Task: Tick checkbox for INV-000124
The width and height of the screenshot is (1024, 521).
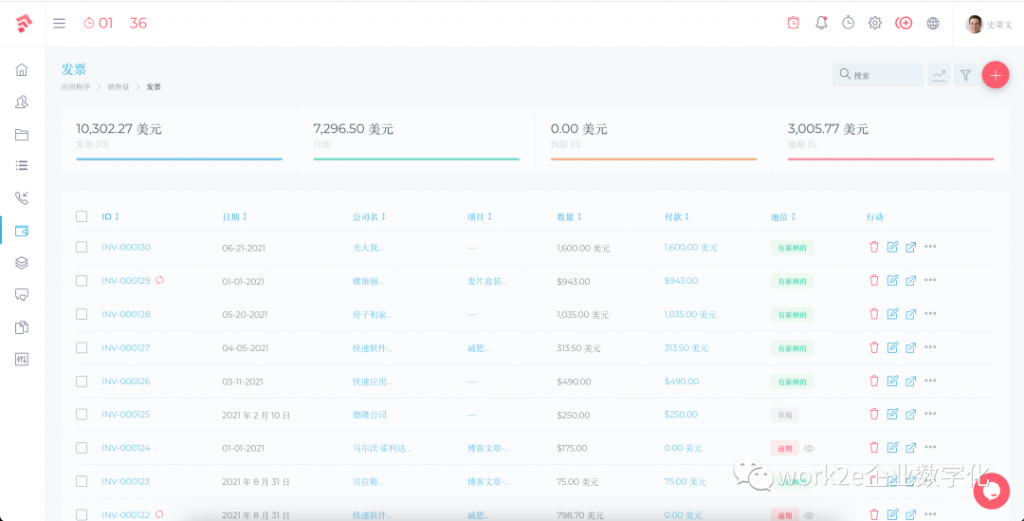Action: pyautogui.click(x=82, y=447)
